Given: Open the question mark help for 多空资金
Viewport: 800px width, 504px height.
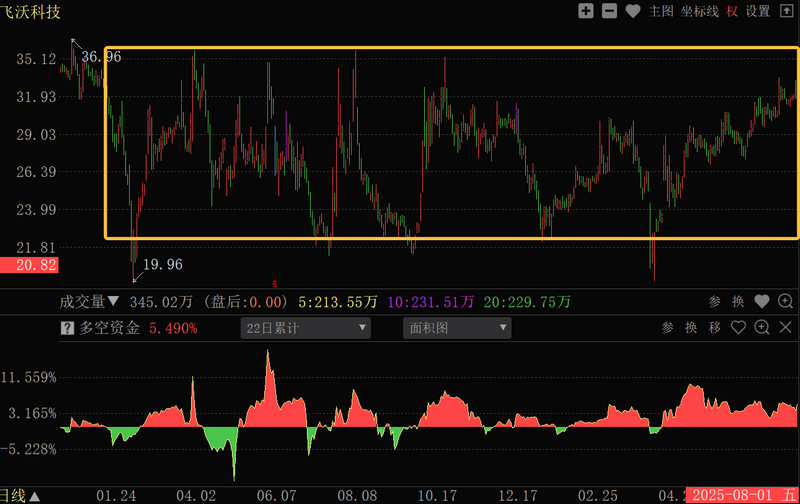Looking at the screenshot, I should [x=67, y=327].
